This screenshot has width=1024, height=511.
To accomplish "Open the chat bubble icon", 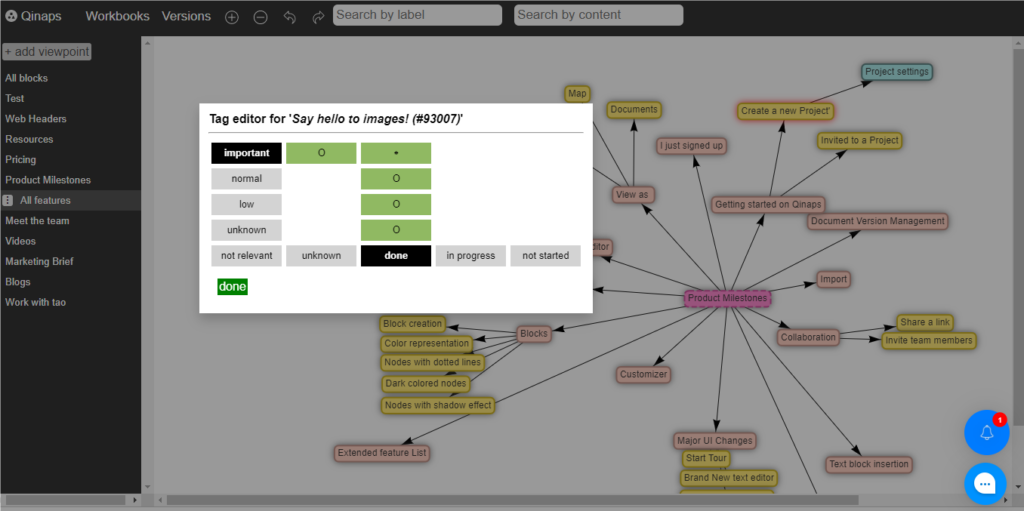I will [985, 484].
